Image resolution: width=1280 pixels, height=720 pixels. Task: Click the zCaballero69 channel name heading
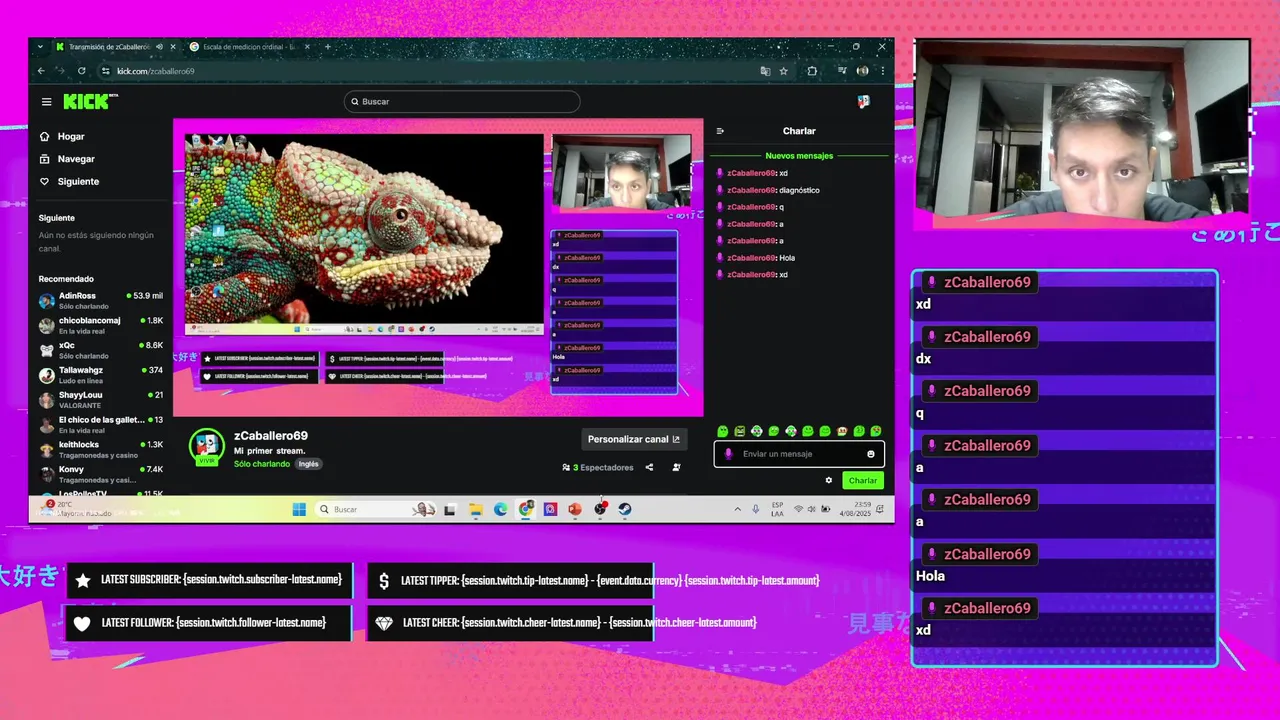(x=271, y=436)
